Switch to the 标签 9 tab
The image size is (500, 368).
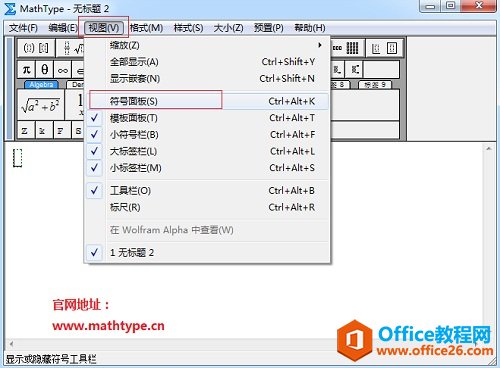click(x=375, y=85)
